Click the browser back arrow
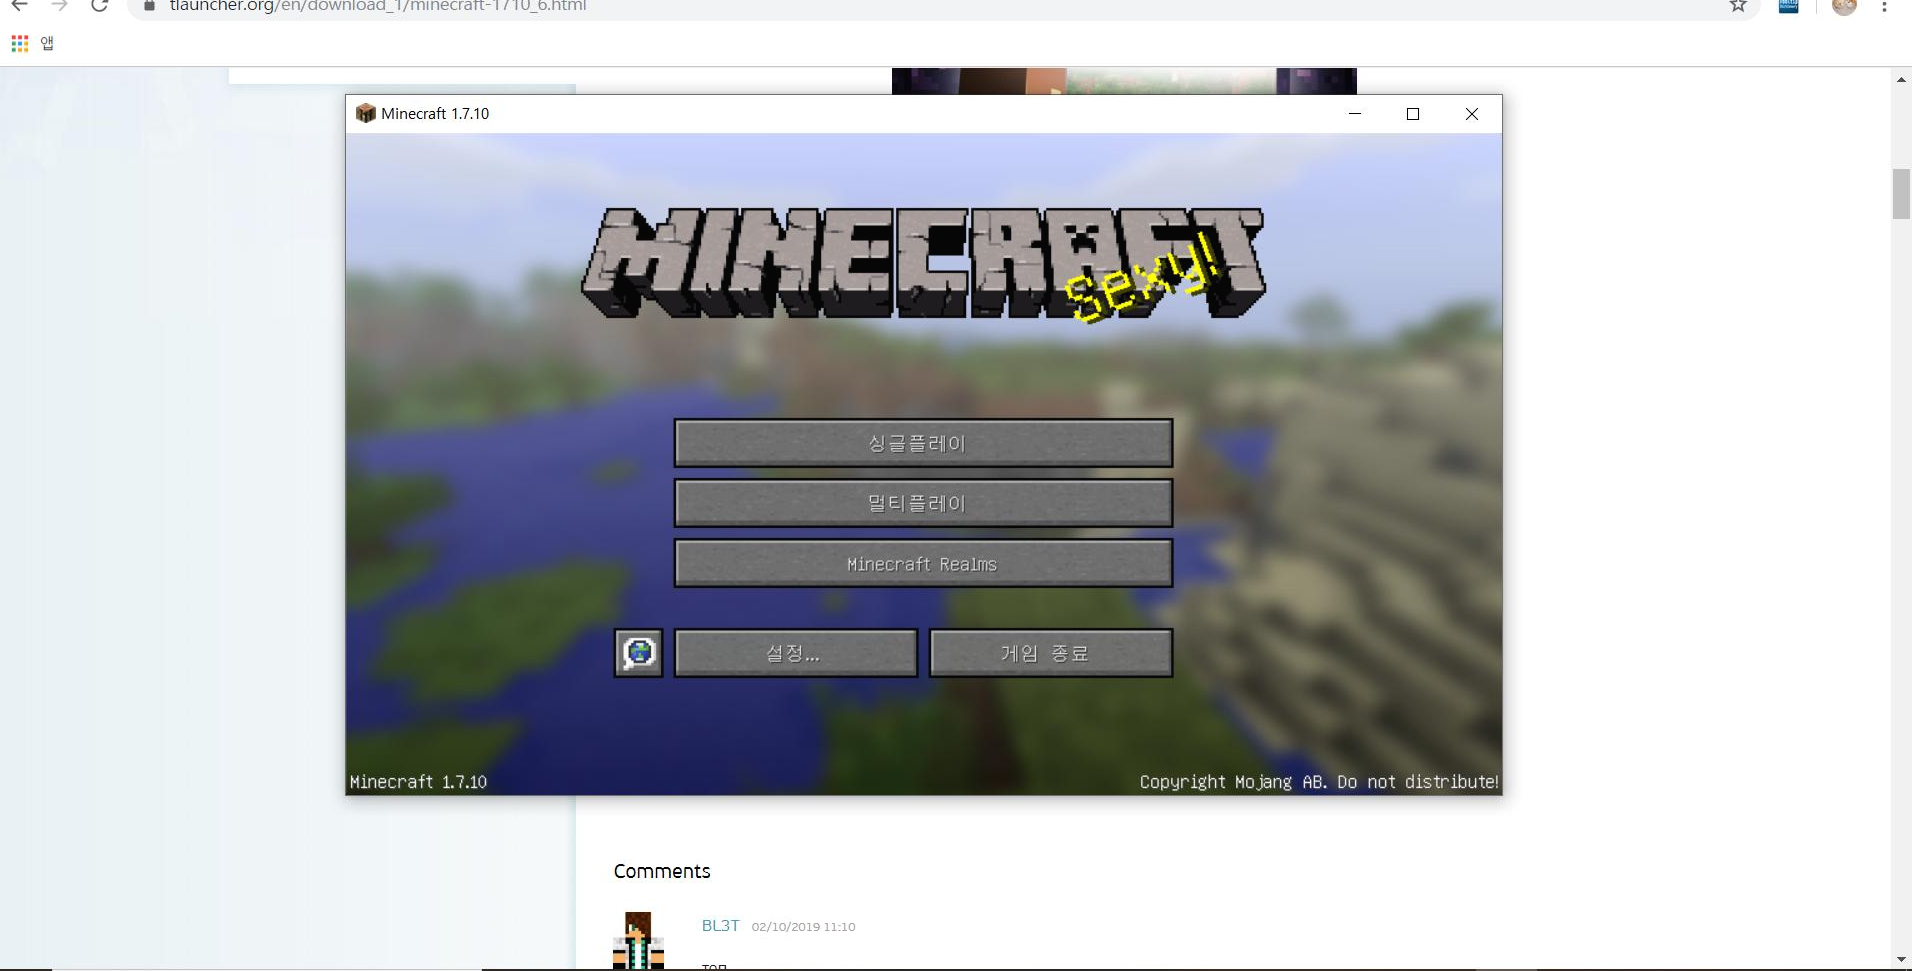This screenshot has height=971, width=1912. point(19,6)
